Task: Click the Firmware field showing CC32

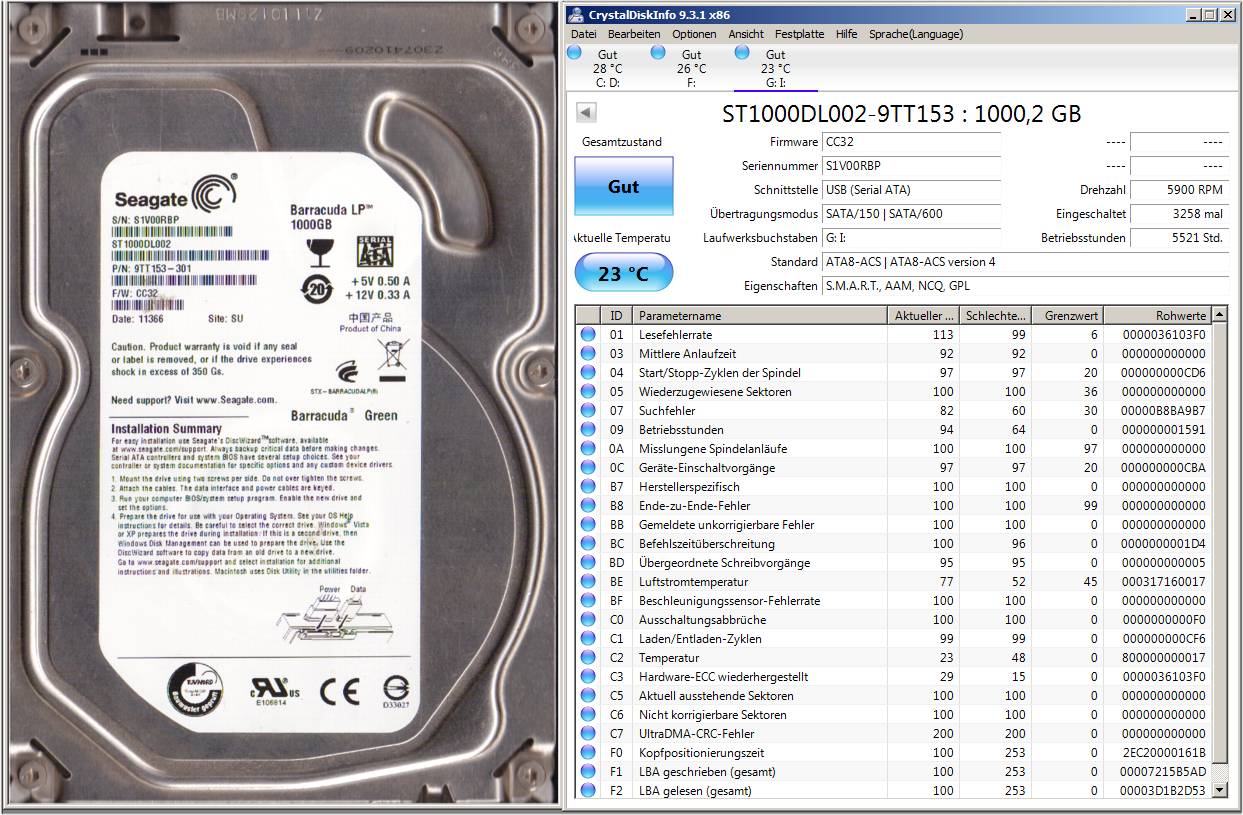Action: pyautogui.click(x=911, y=142)
